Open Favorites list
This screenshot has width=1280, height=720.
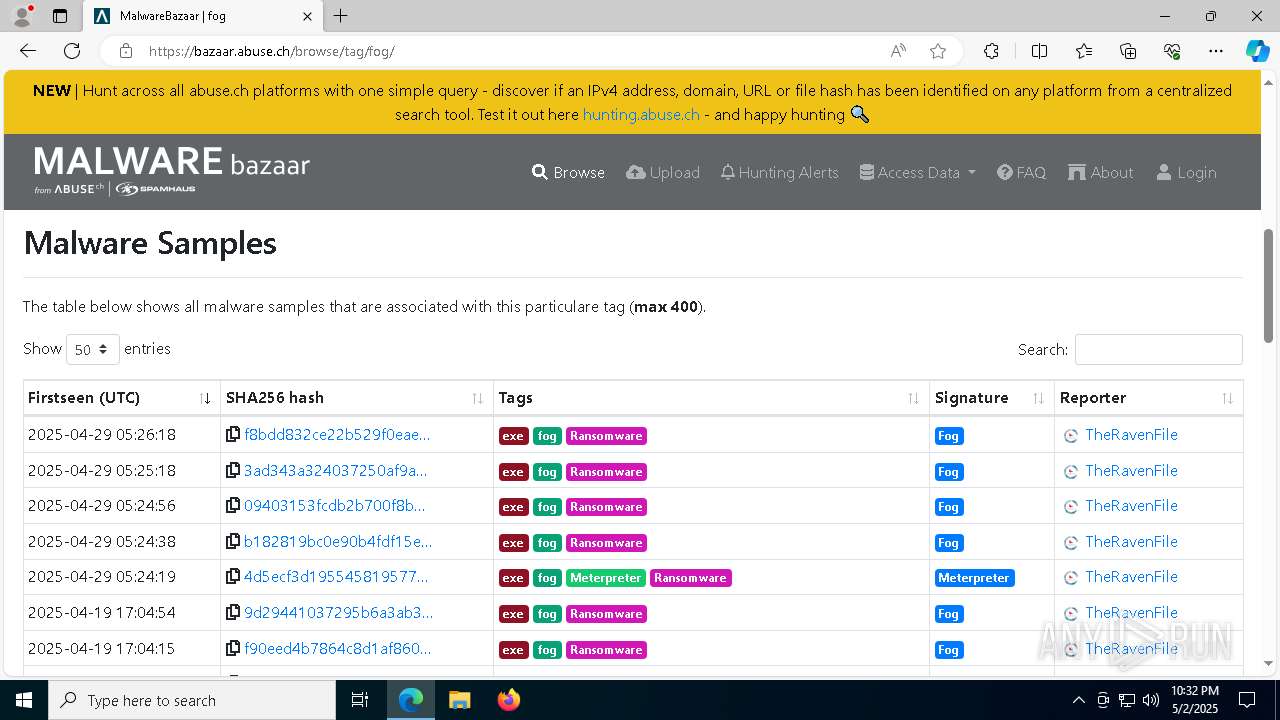click(x=1084, y=51)
